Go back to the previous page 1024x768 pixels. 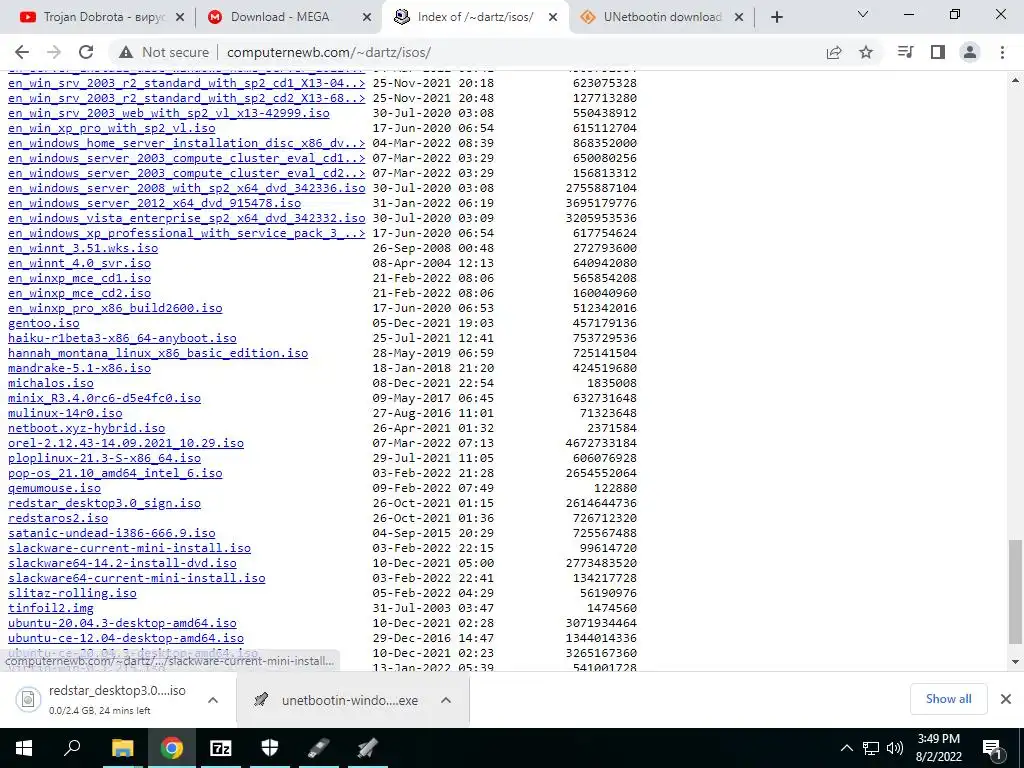(x=22, y=52)
